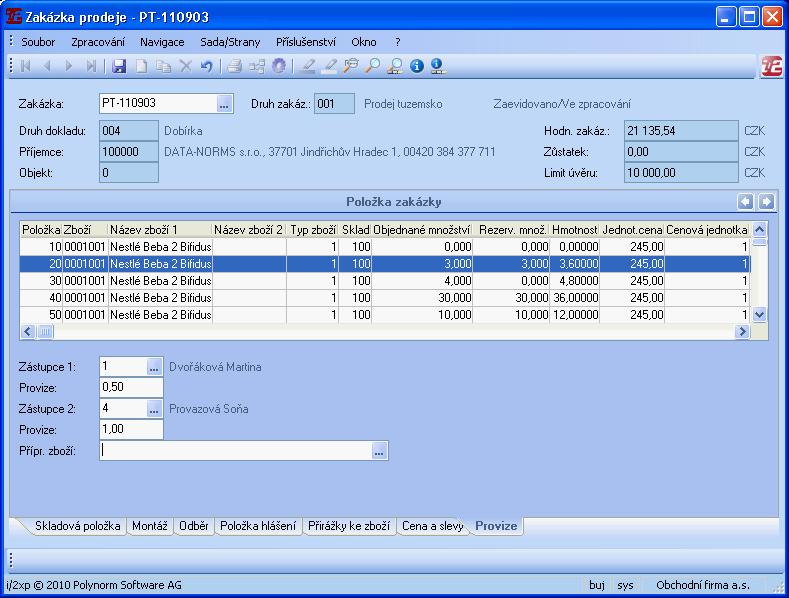Image resolution: width=789 pixels, height=598 pixels.
Task: Open Zakázka lookup ellipsis button
Action: click(224, 104)
